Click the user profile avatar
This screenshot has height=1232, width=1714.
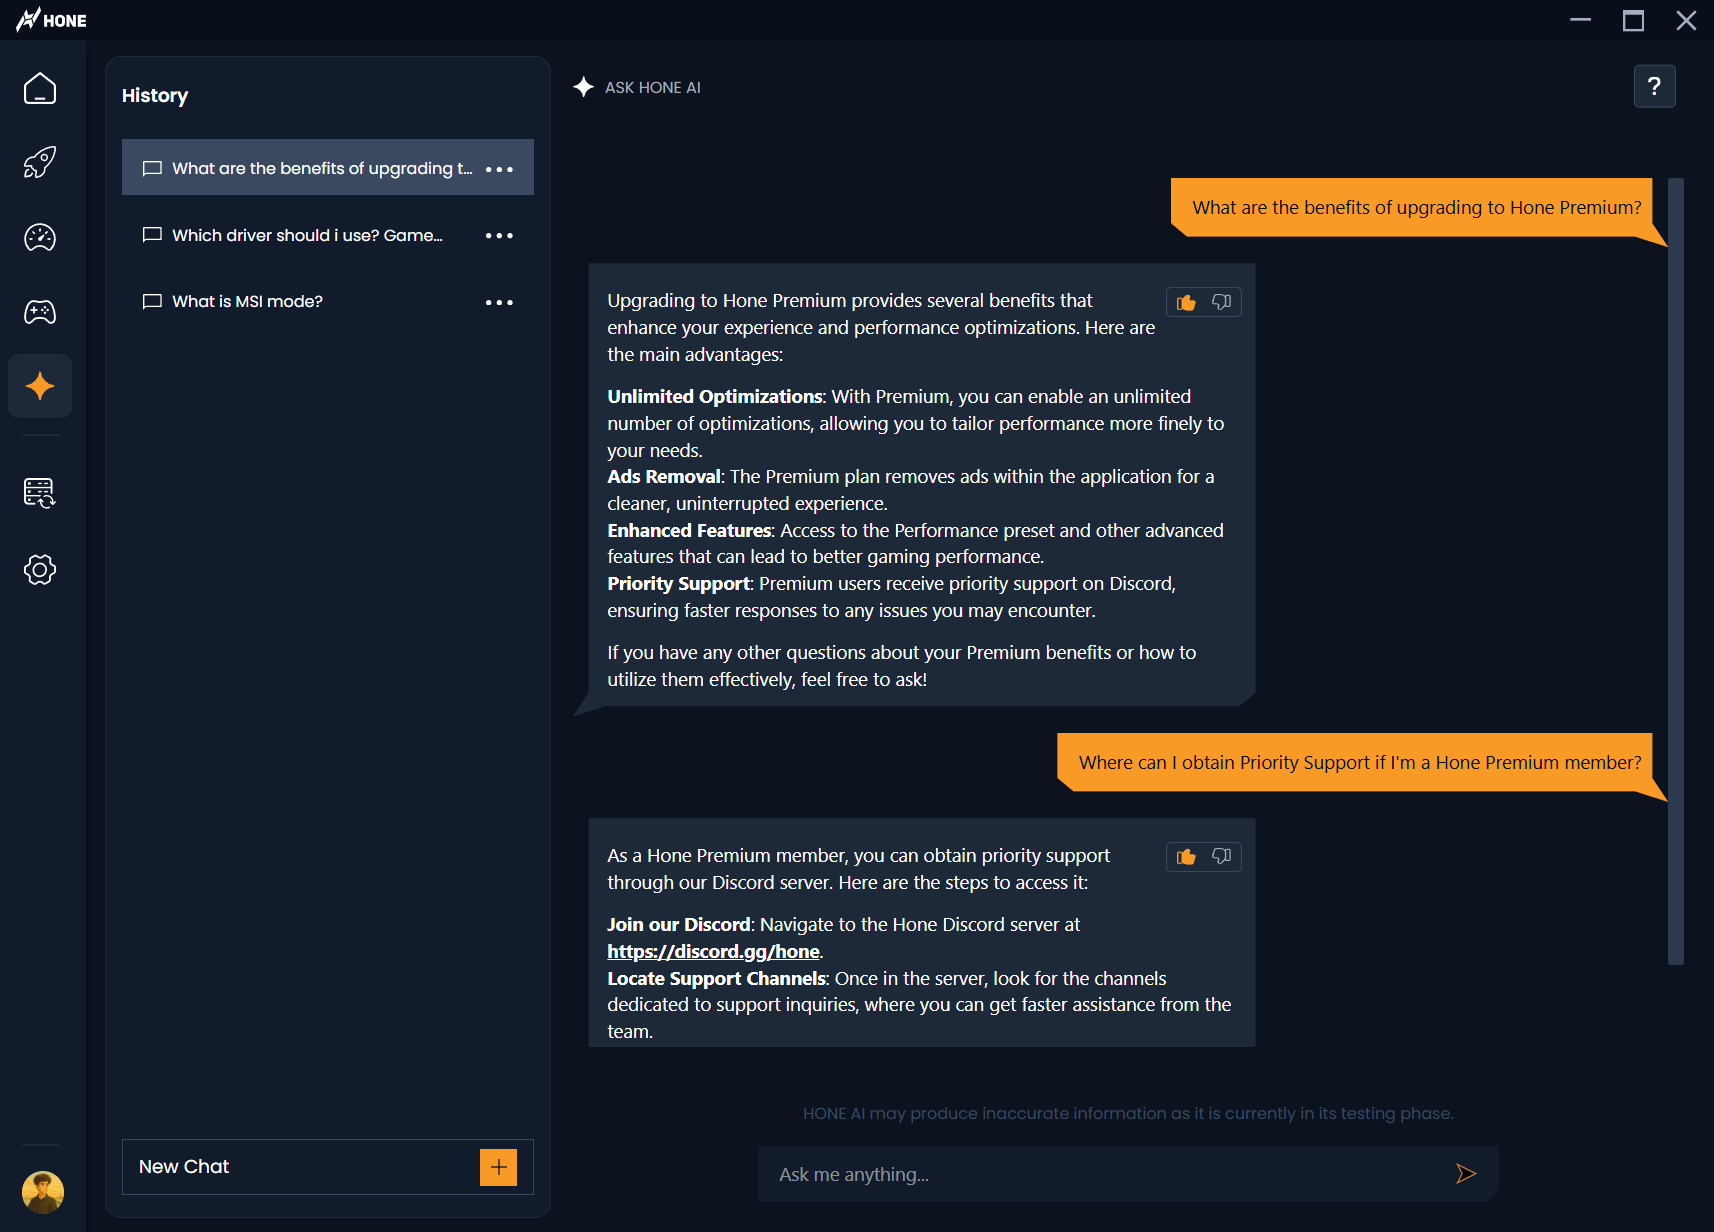42,1191
